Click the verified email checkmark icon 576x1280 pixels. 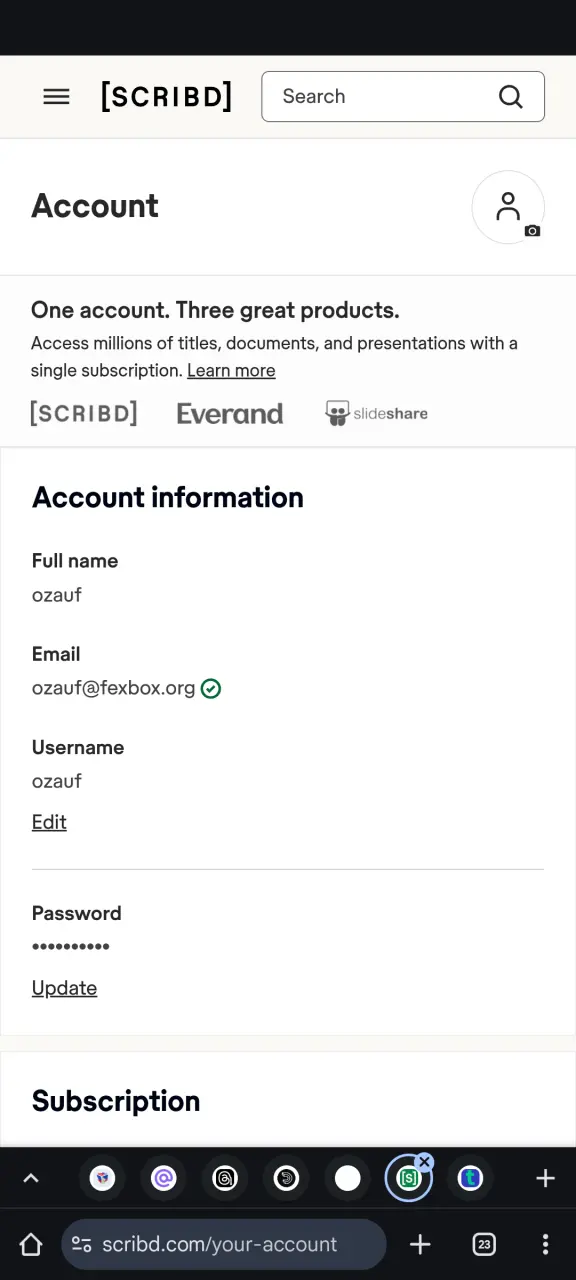point(211,688)
